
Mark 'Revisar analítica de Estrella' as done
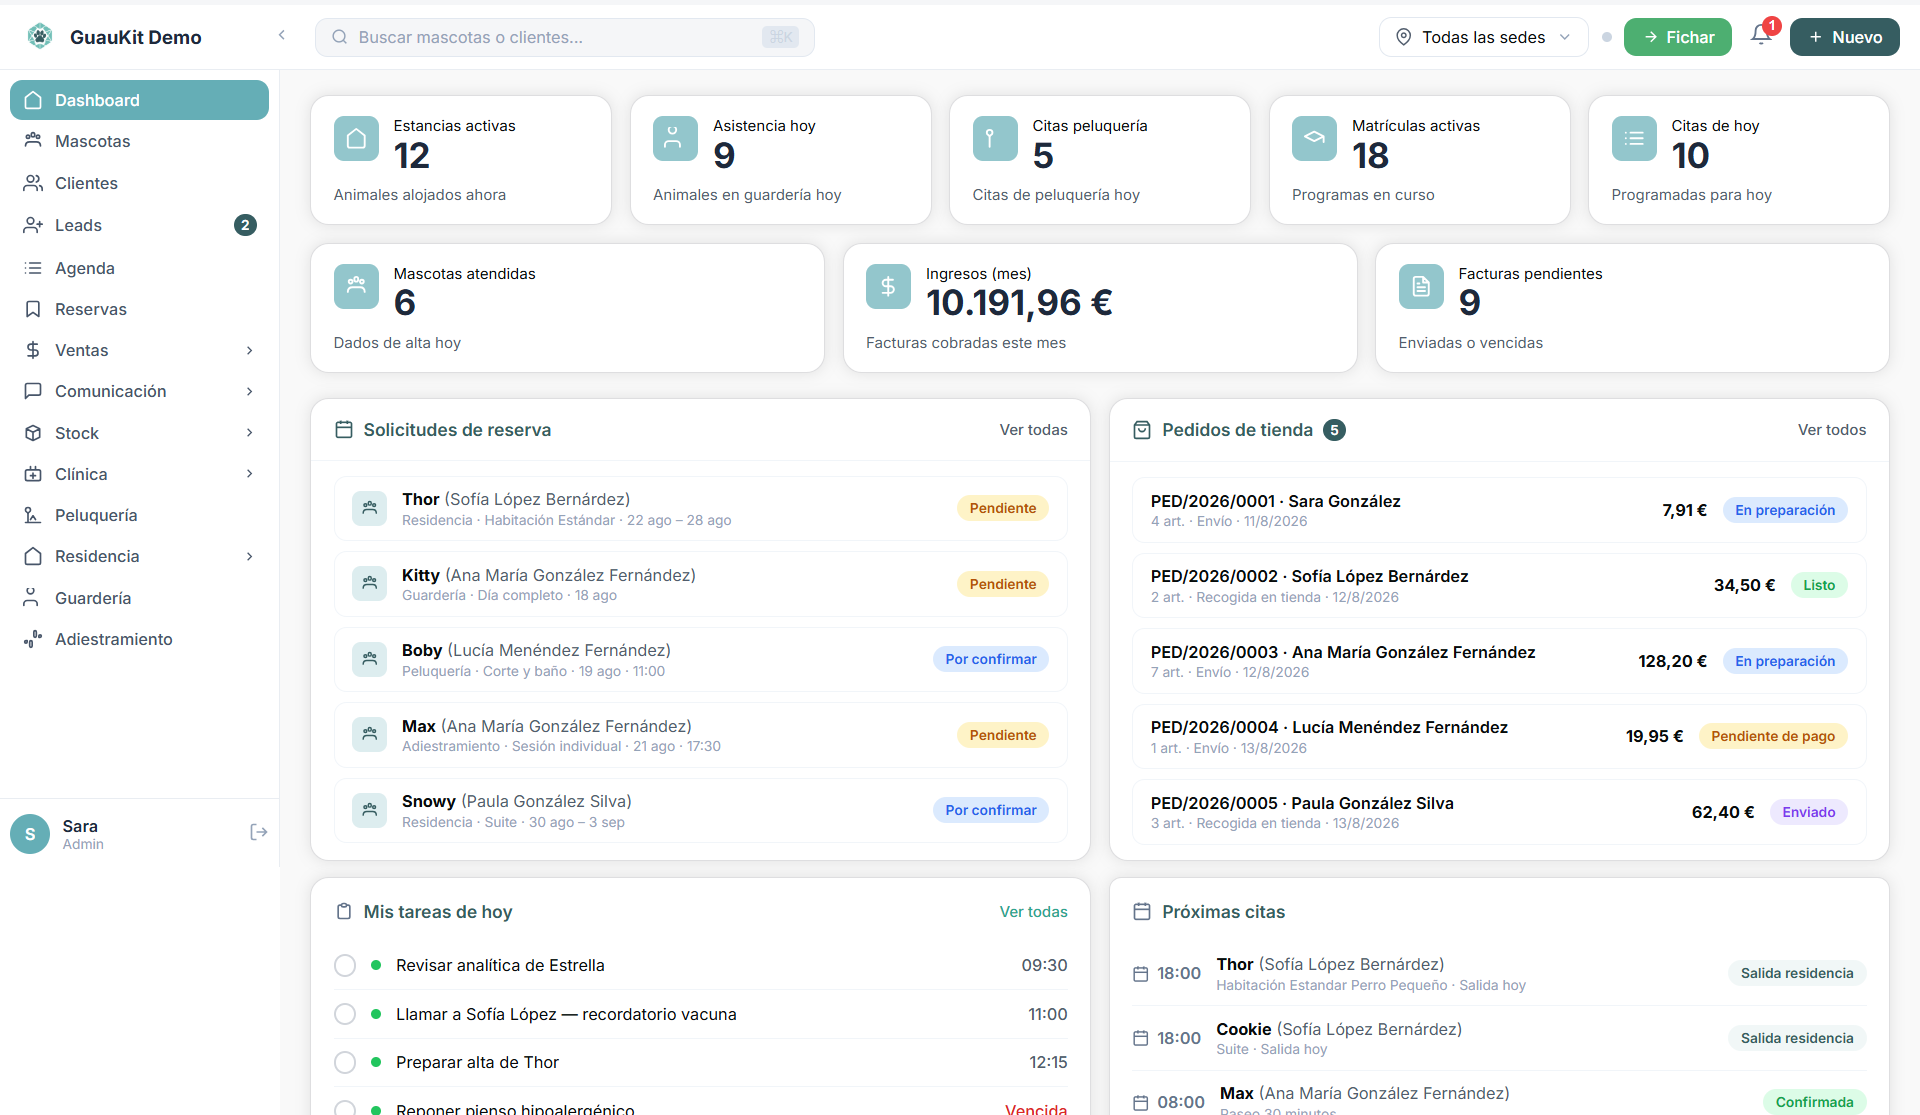coord(345,965)
